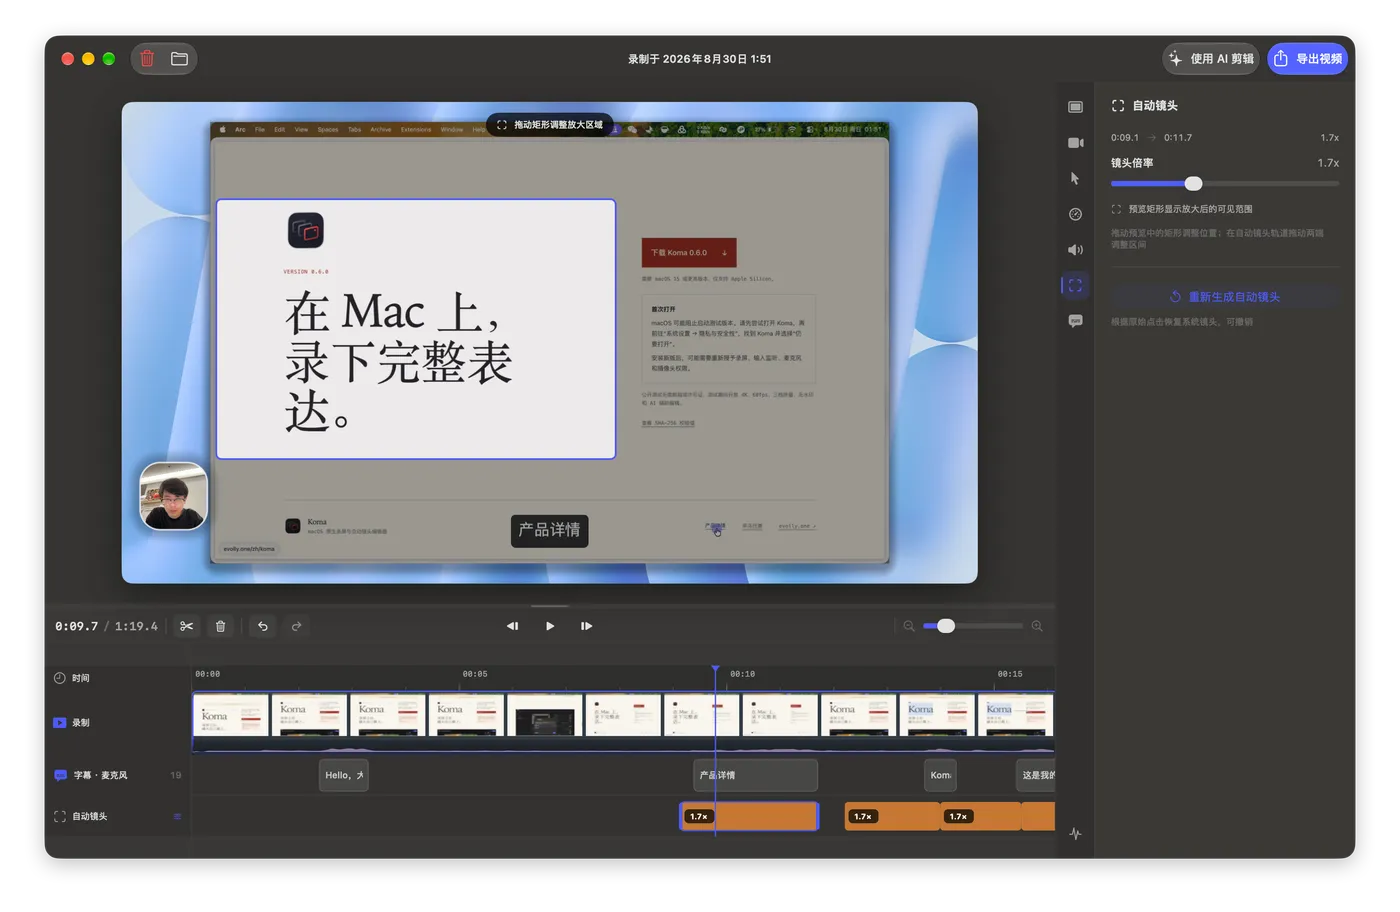Click the blue-outlined zoom rectangle in the preview
The height and width of the screenshot is (912, 1400).
pos(416,329)
